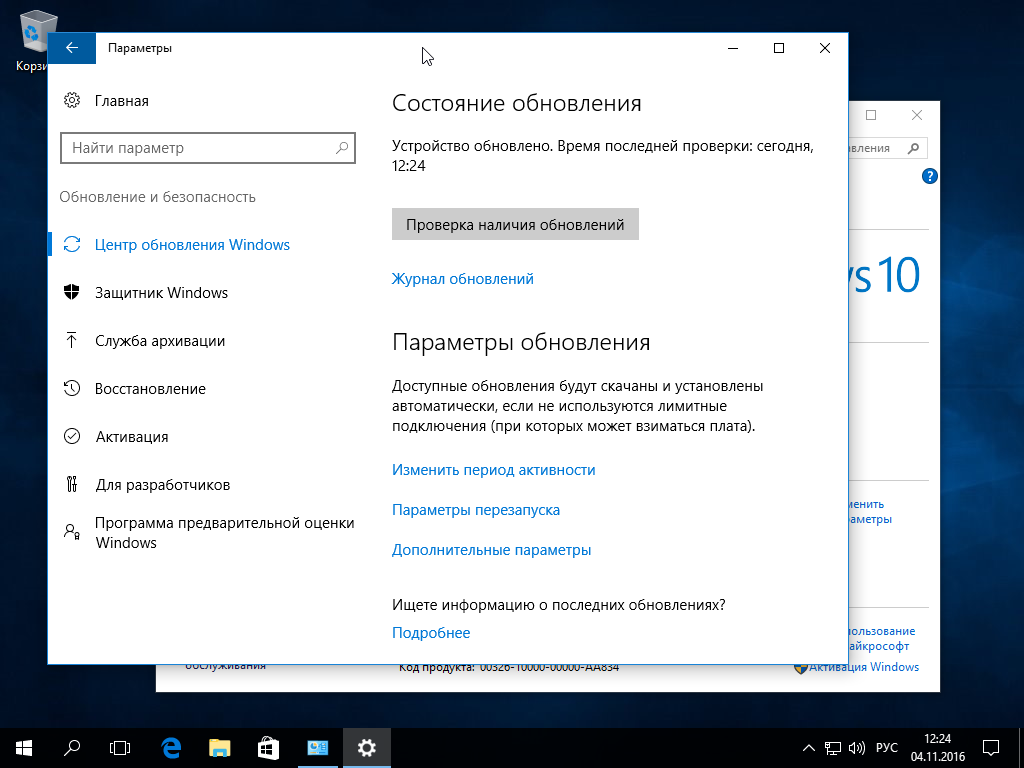Click the magnifier icon in Найти параметр field

(x=342, y=148)
